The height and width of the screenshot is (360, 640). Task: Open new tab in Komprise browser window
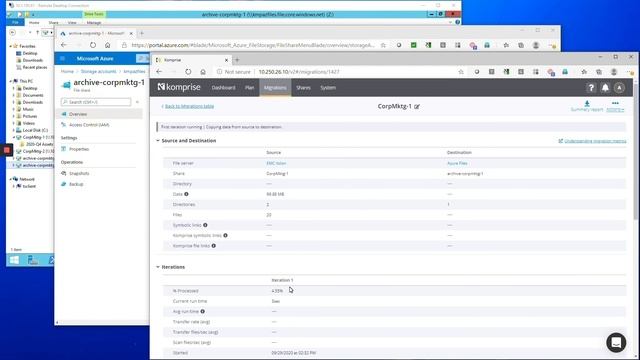237,60
